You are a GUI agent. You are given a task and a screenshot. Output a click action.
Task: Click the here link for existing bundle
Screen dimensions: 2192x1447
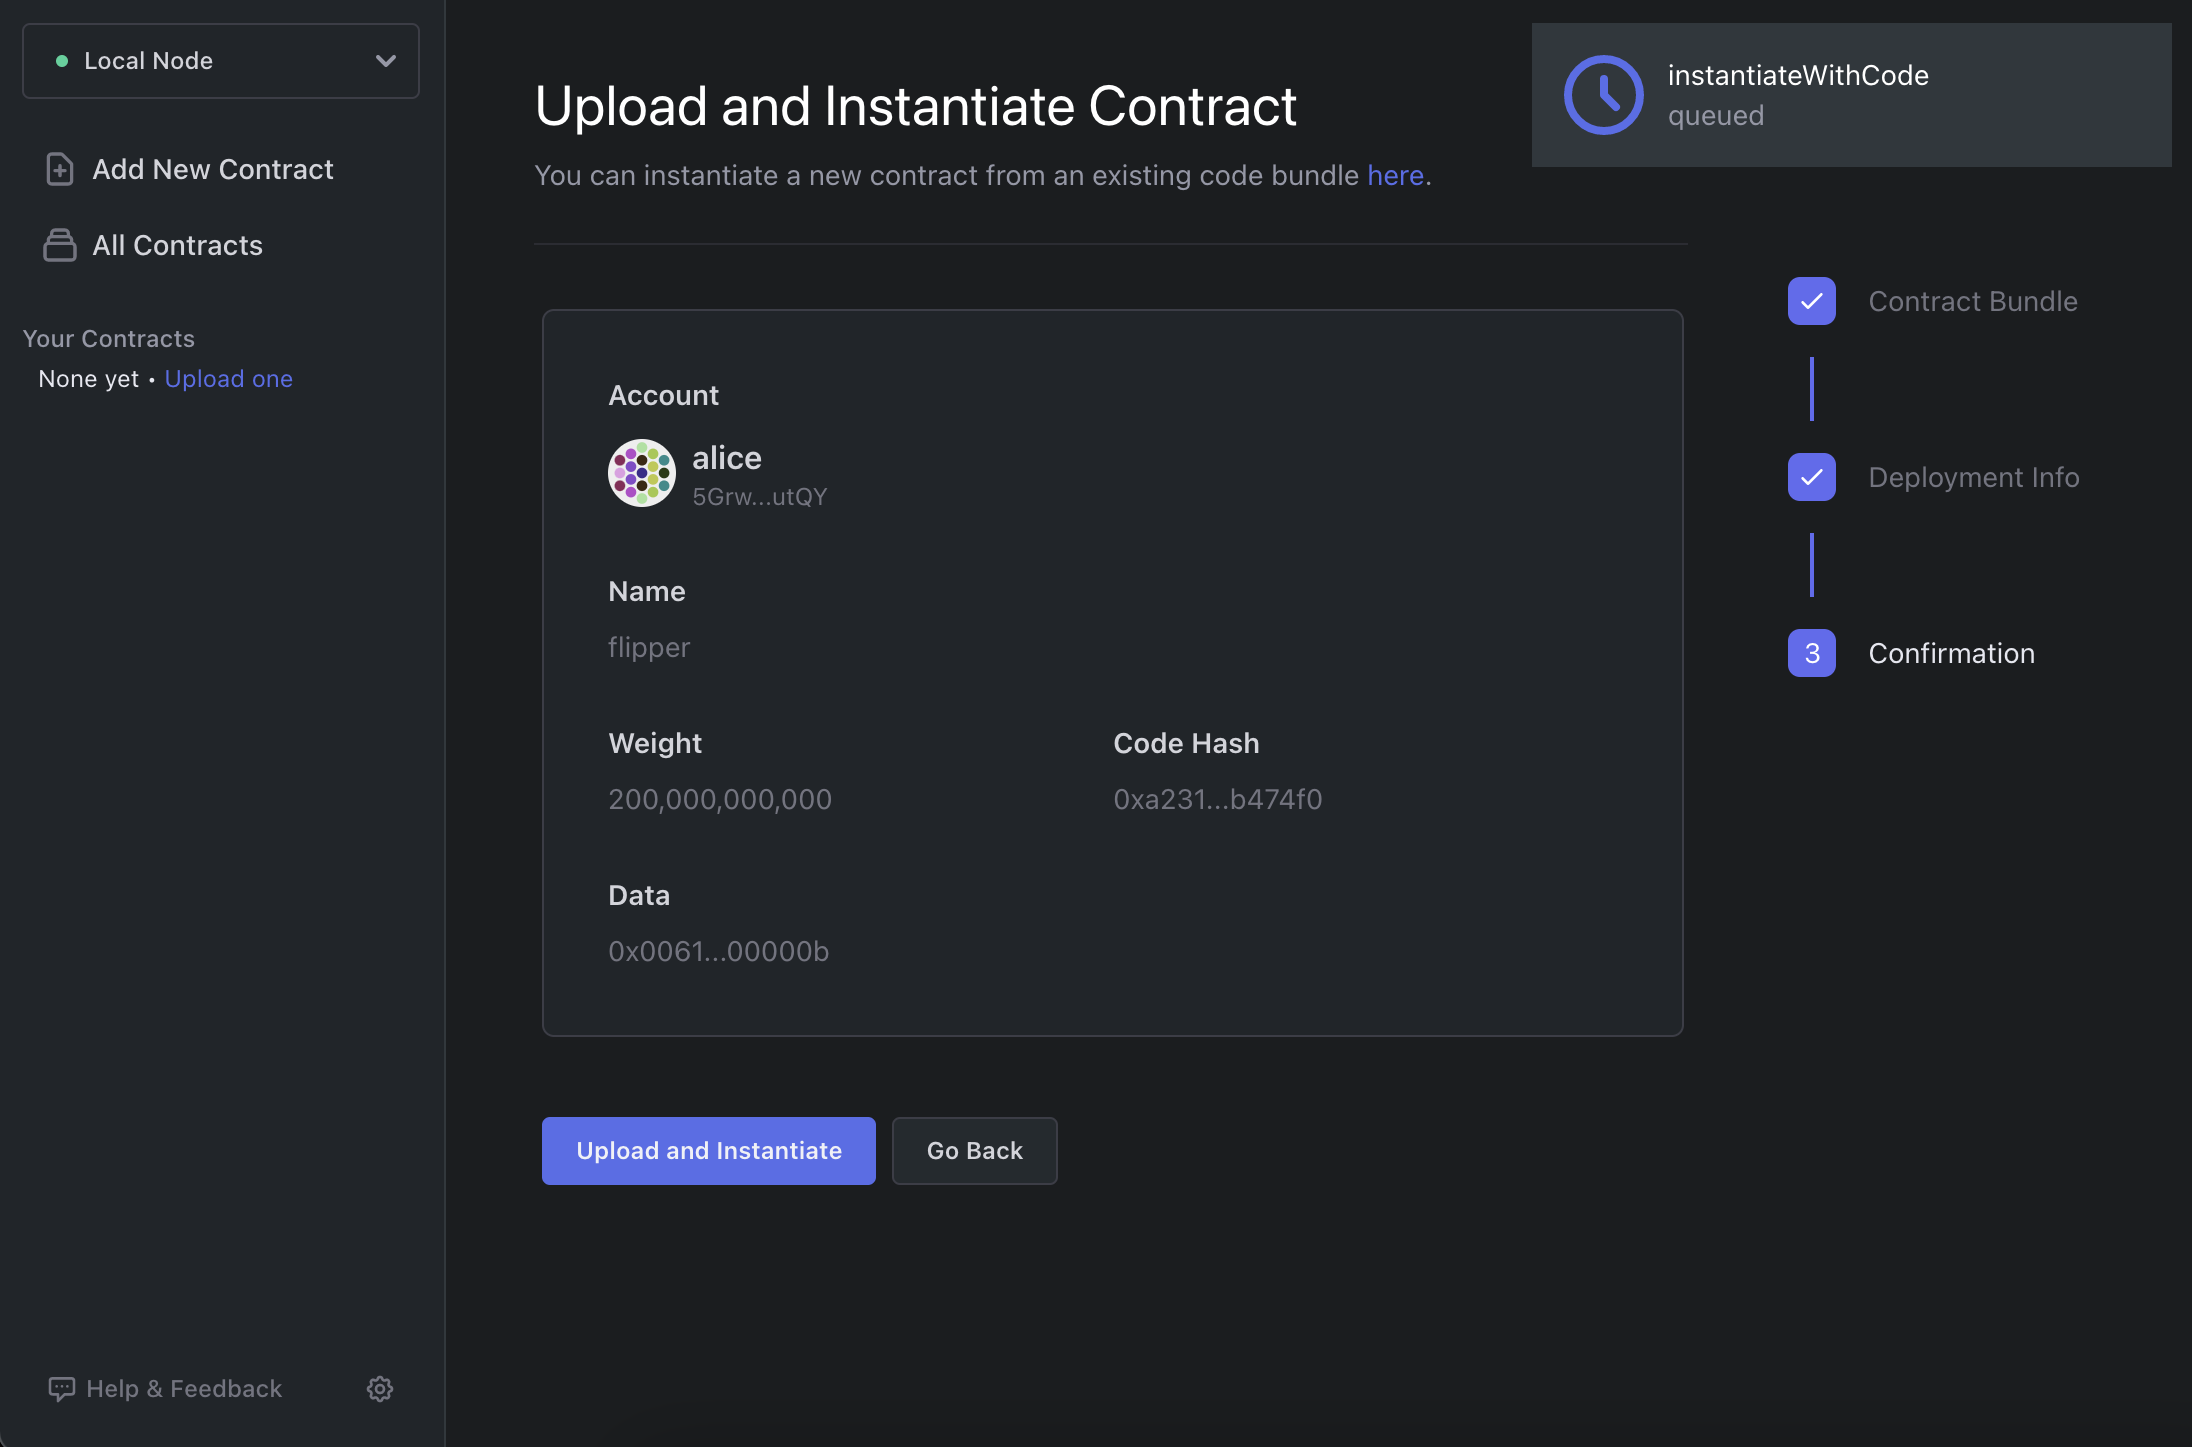[1393, 173]
